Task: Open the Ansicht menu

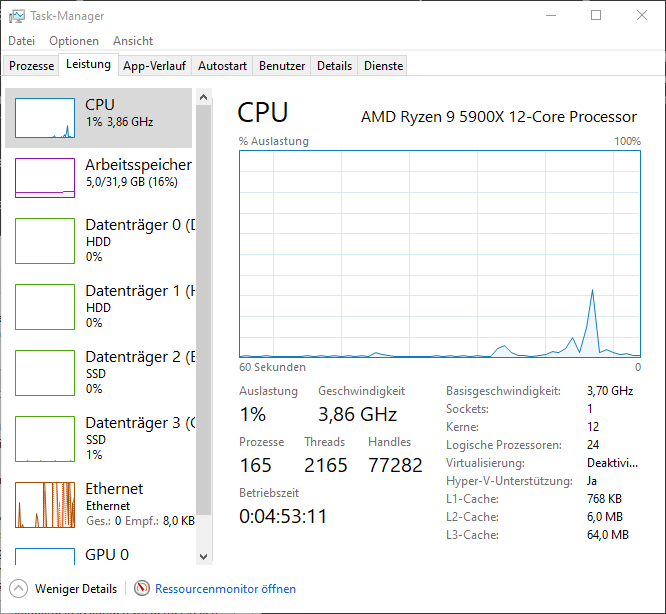Action: (133, 41)
